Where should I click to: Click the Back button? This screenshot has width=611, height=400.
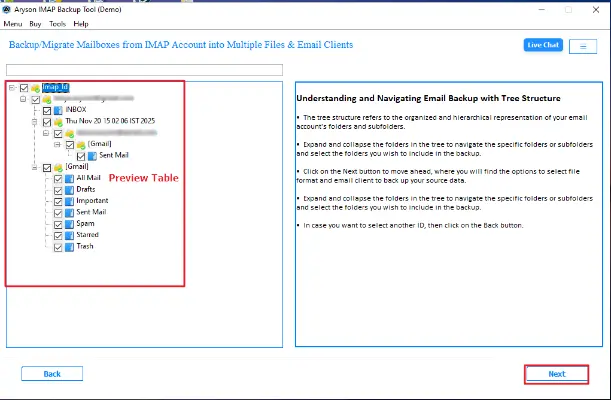point(52,374)
